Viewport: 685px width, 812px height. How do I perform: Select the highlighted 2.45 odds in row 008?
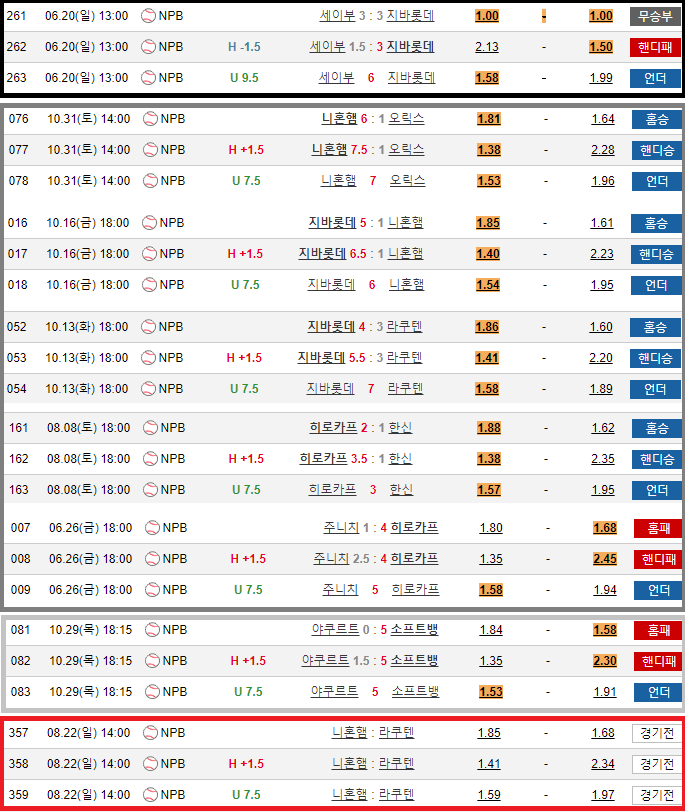tap(604, 559)
